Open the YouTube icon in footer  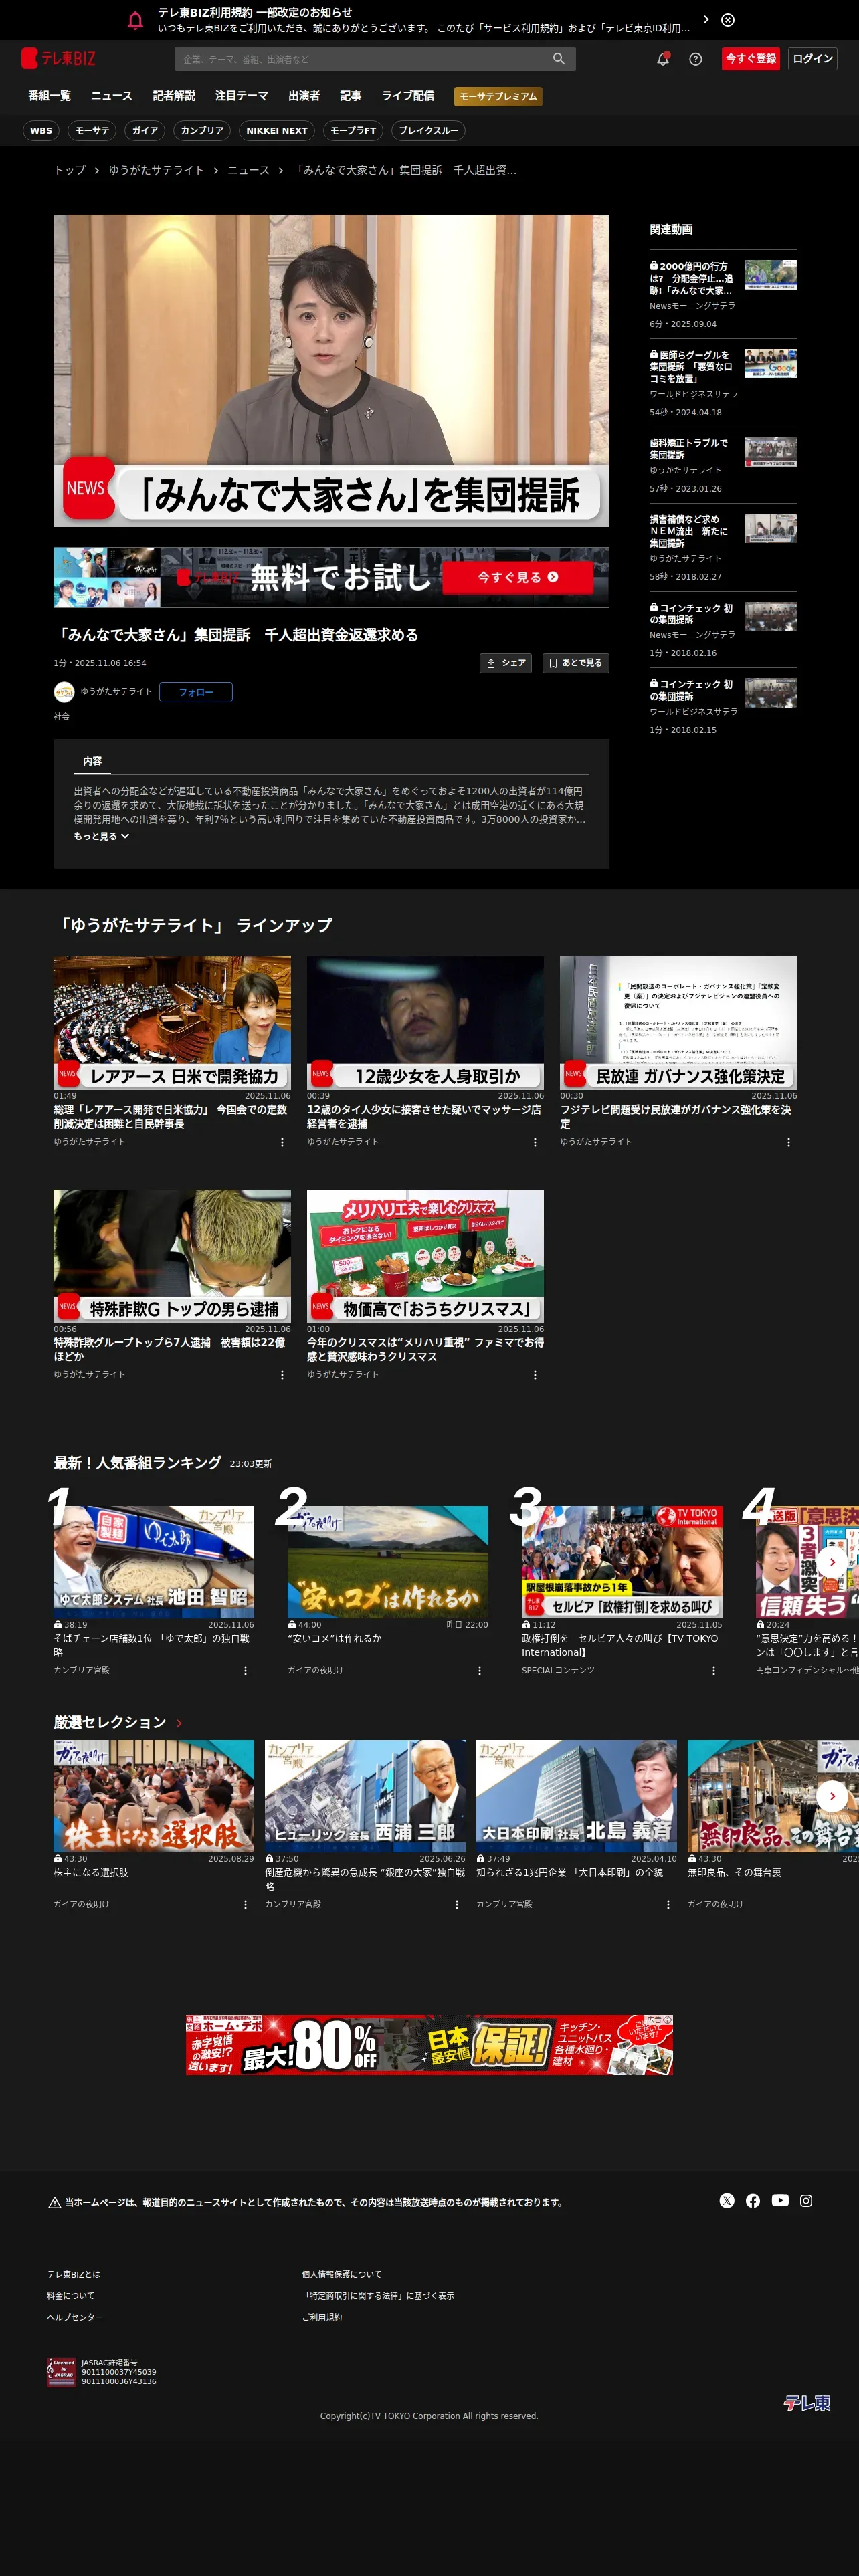pos(780,2201)
